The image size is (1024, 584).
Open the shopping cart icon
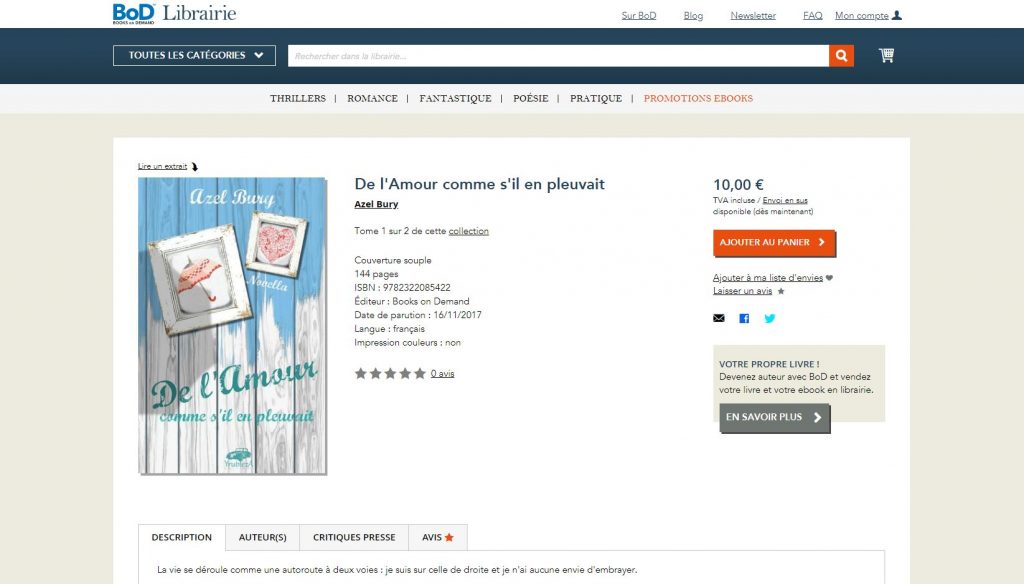pos(886,56)
